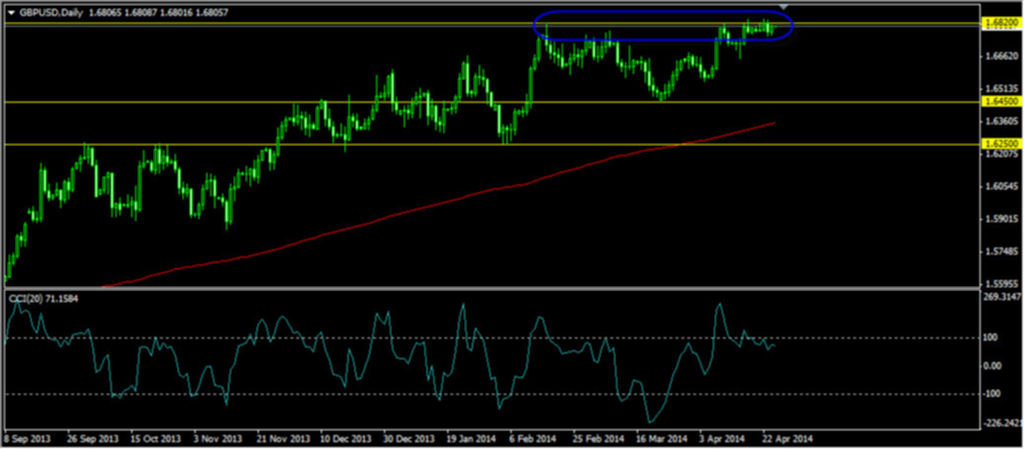Click the 1.60545 price scale value

1002,187
